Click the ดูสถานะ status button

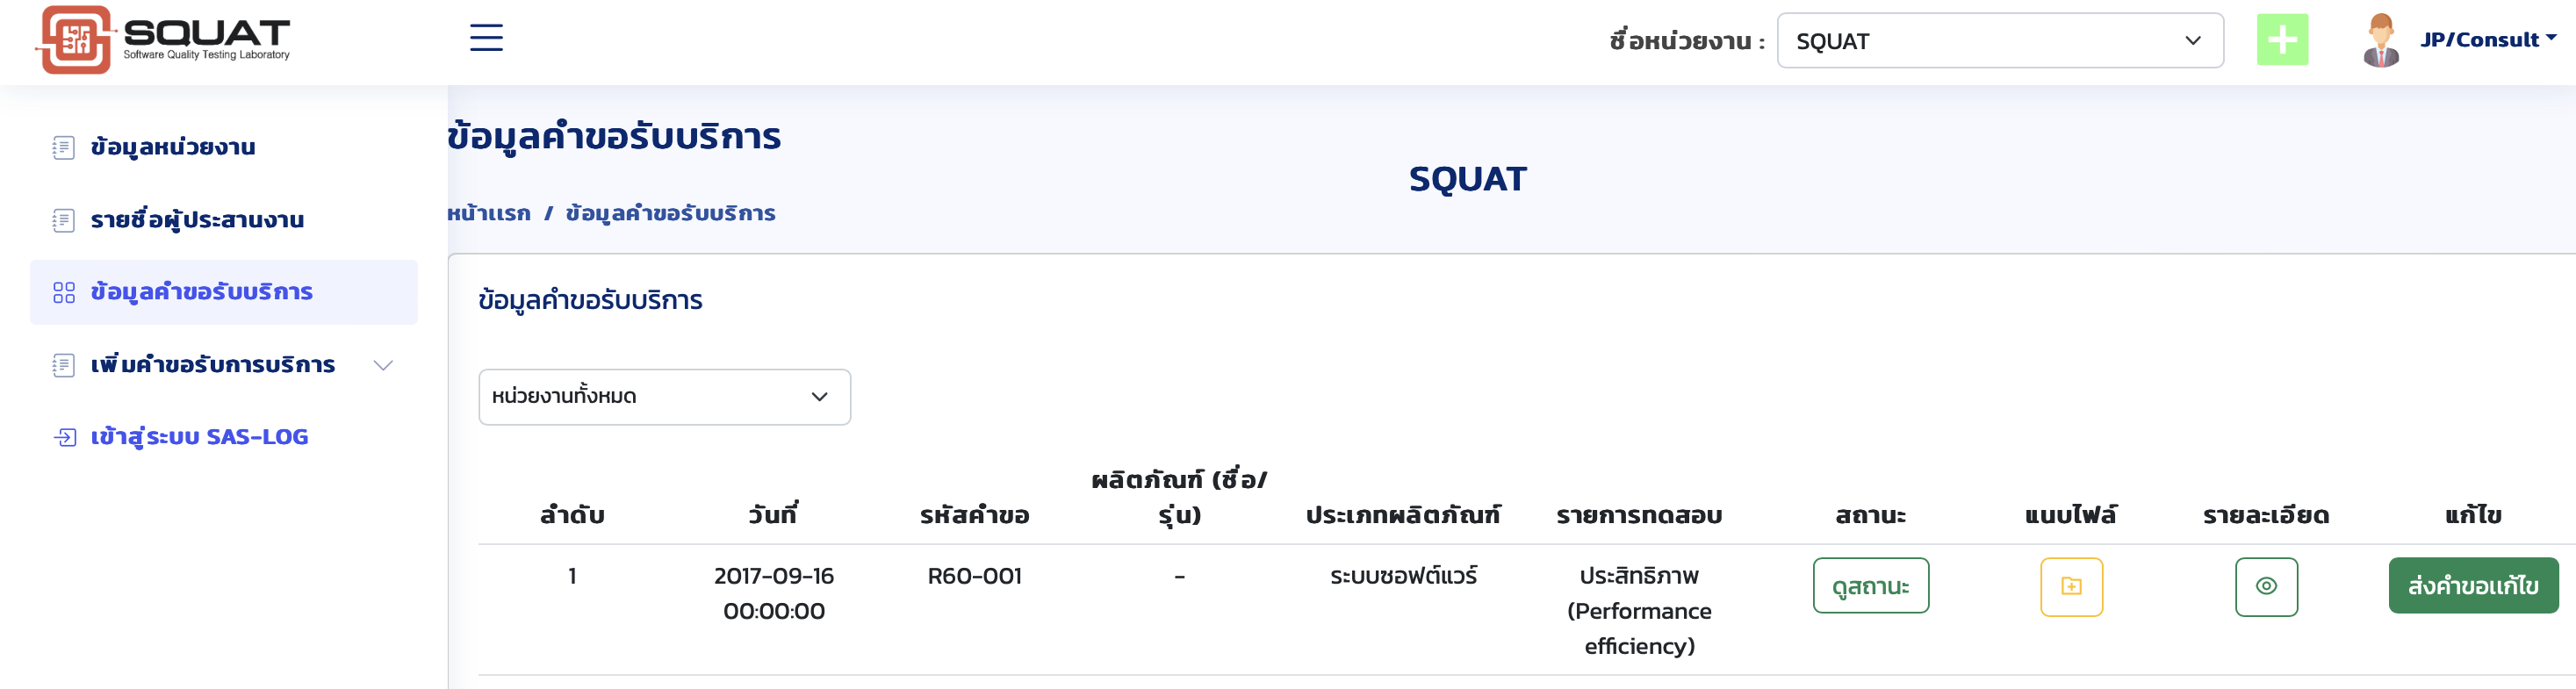[x=1869, y=586]
